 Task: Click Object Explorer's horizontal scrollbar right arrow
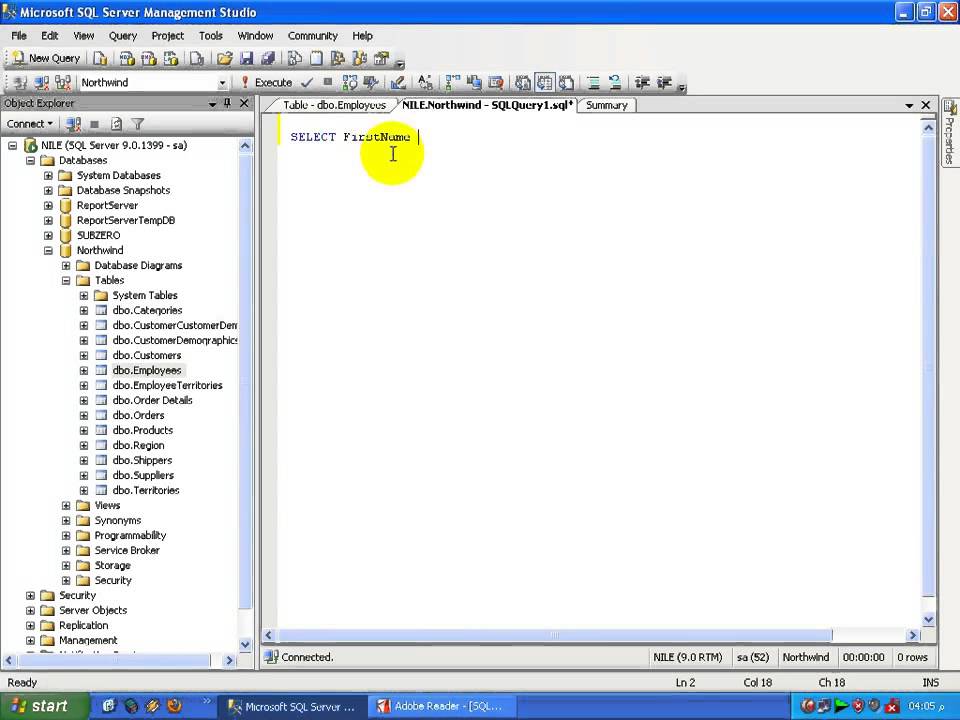pyautogui.click(x=229, y=661)
